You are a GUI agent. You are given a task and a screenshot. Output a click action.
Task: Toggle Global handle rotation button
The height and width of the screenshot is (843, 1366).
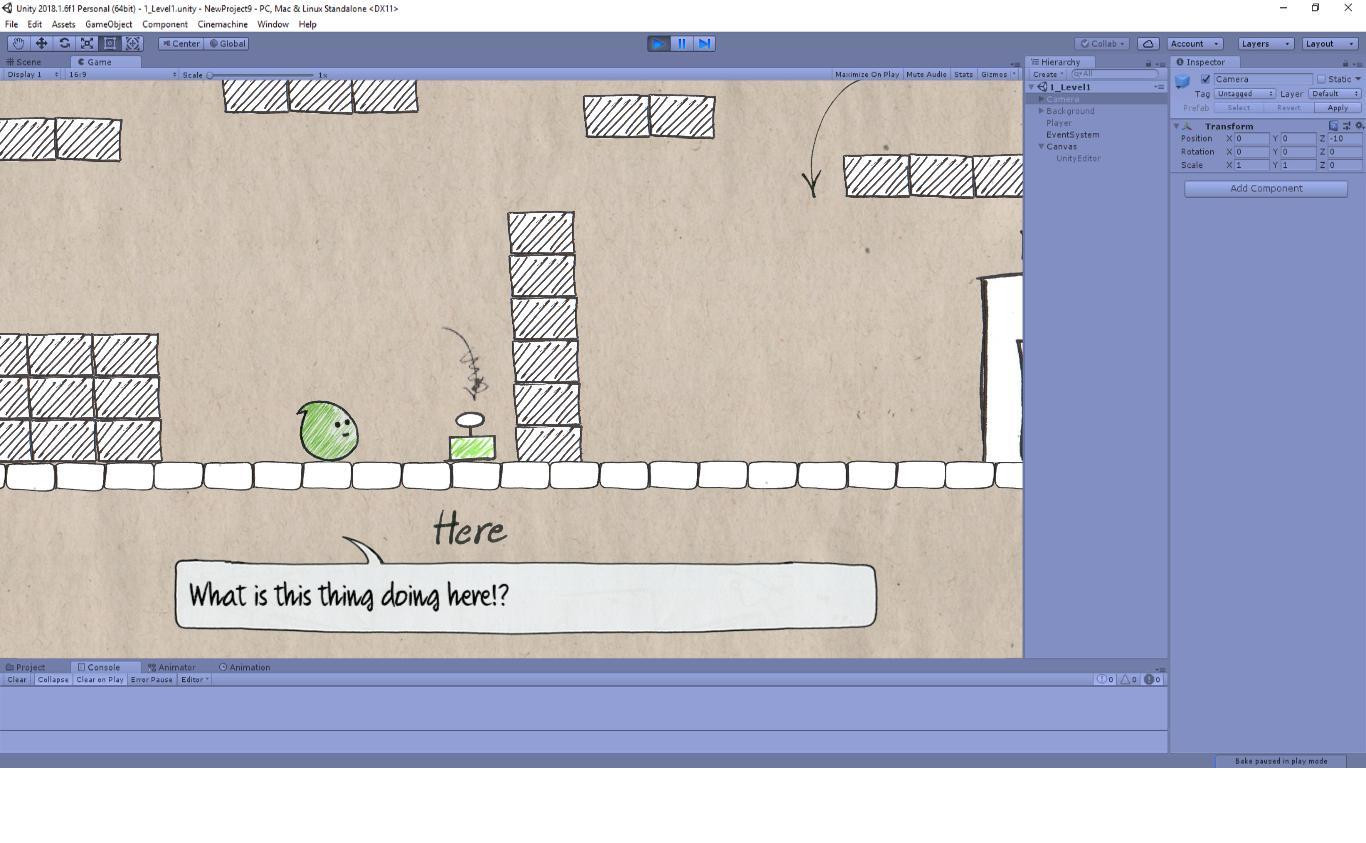click(227, 43)
